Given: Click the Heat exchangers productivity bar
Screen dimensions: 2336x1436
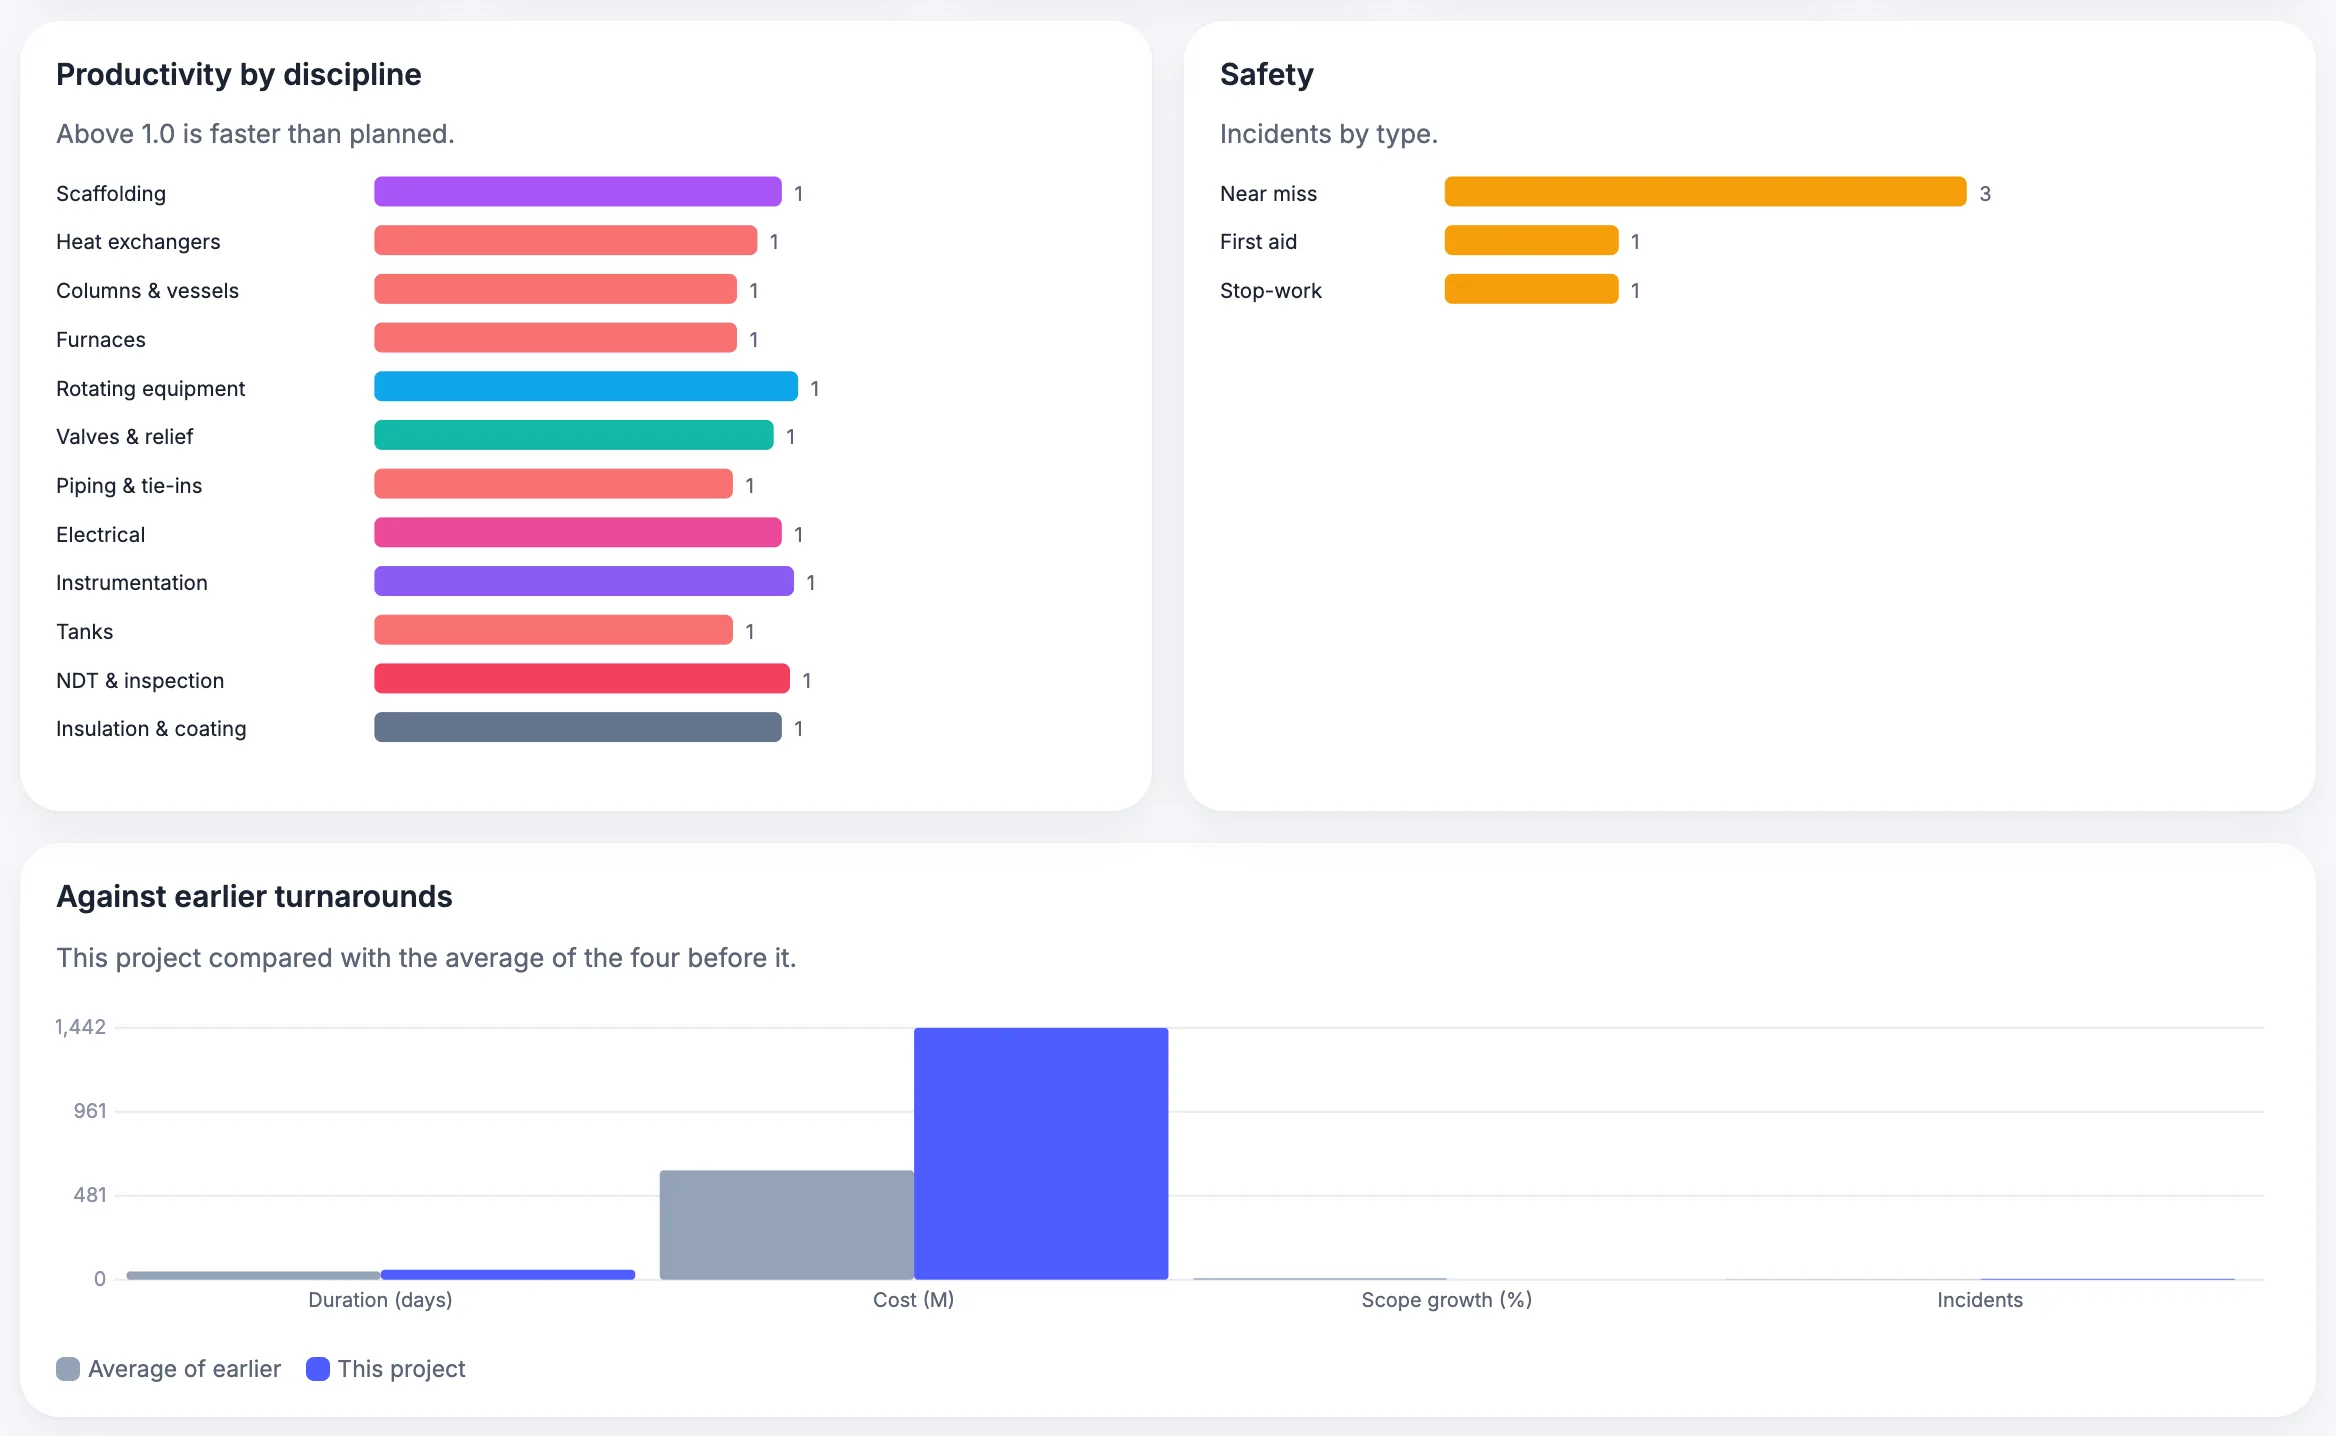Looking at the screenshot, I should pyautogui.click(x=565, y=240).
